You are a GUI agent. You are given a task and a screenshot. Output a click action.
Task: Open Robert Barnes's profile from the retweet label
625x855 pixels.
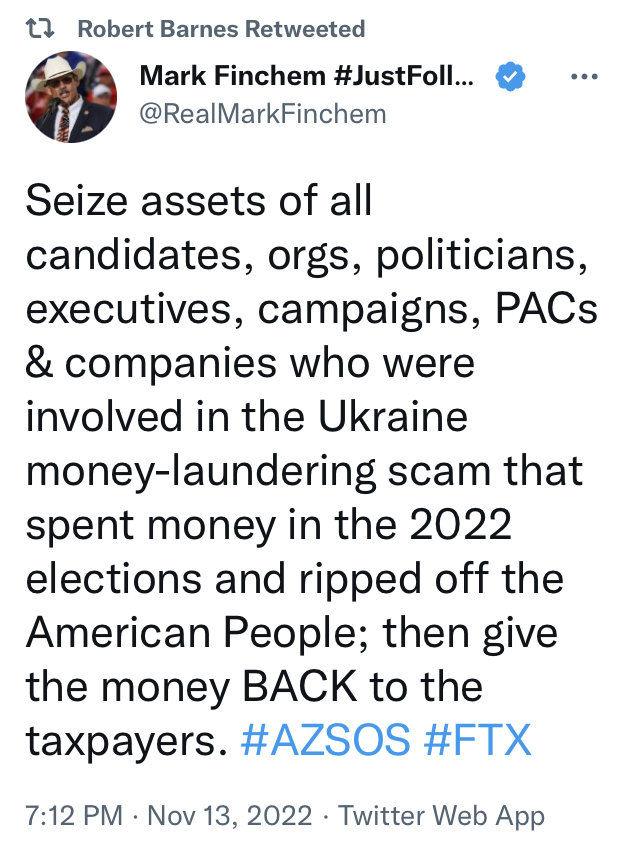(165, 29)
